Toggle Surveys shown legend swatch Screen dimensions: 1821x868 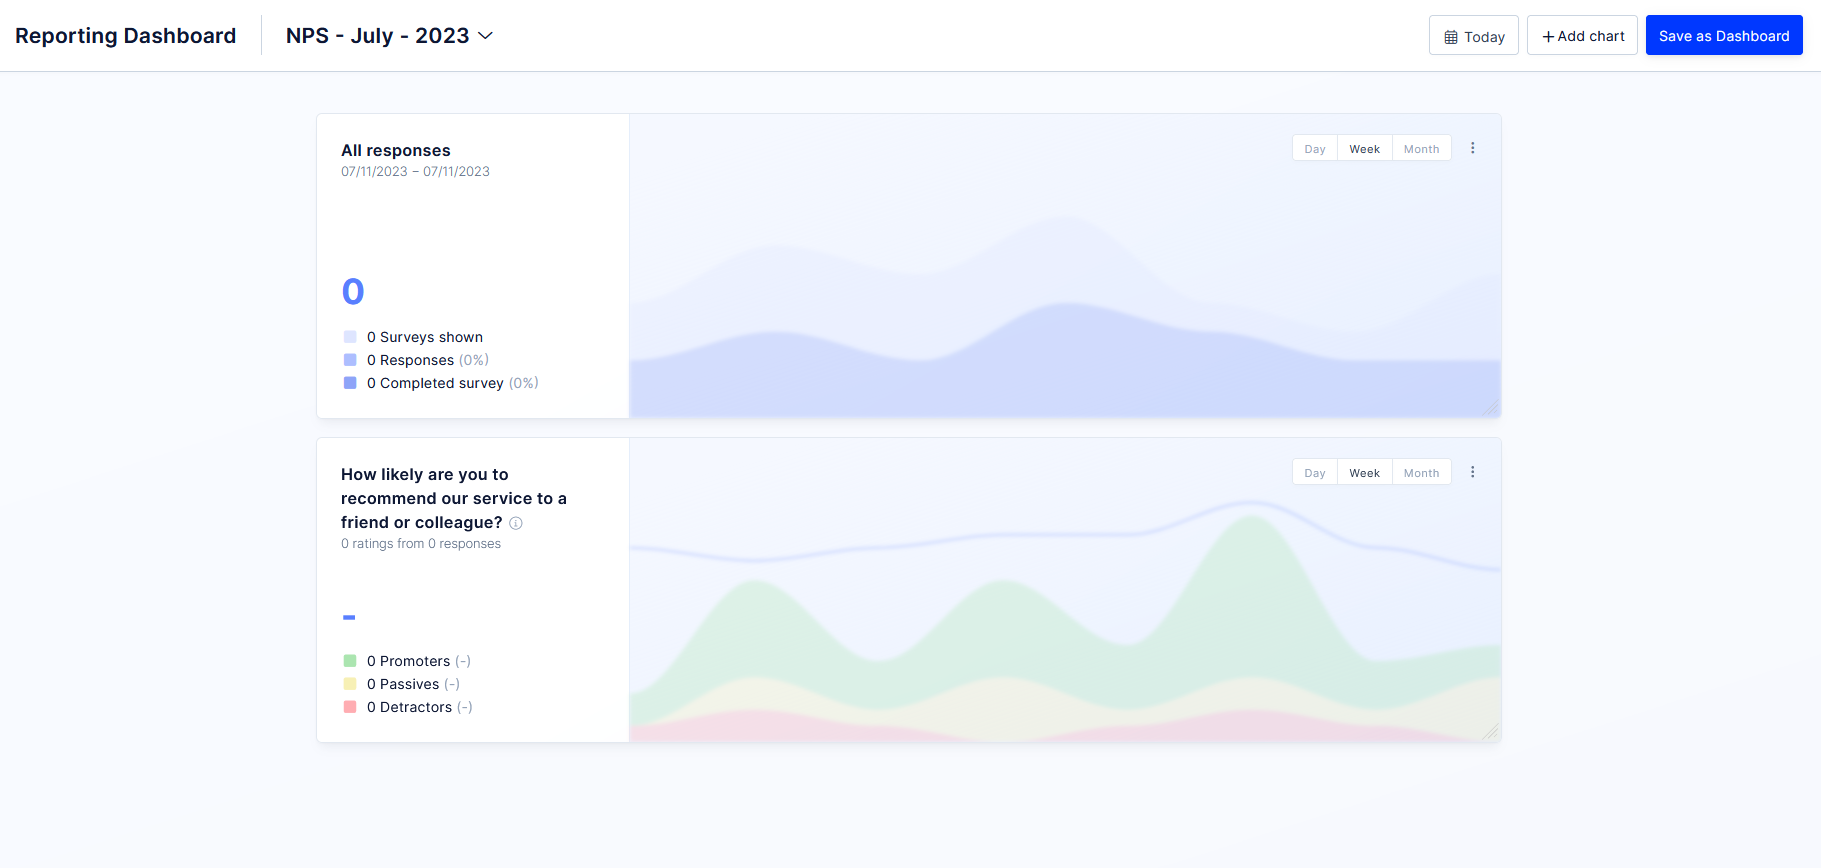[x=350, y=337]
